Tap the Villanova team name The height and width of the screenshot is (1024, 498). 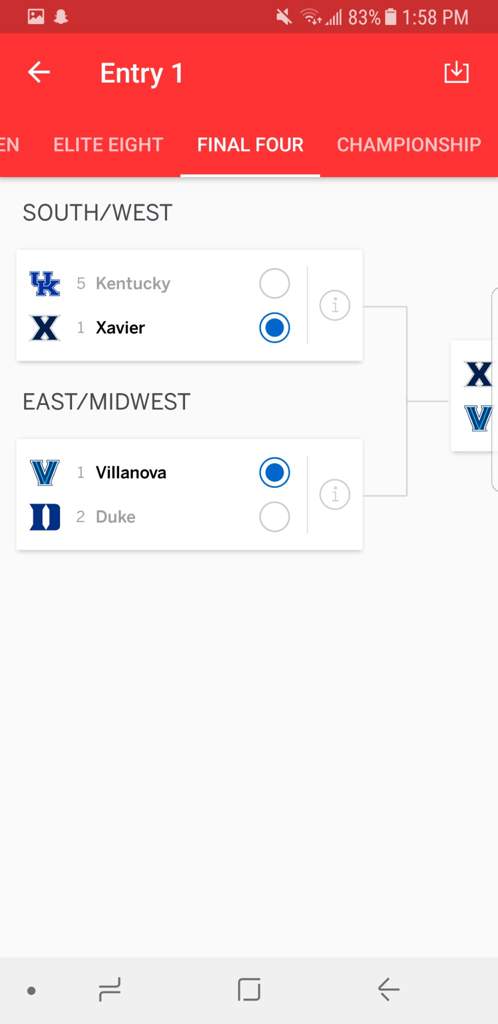tap(131, 473)
